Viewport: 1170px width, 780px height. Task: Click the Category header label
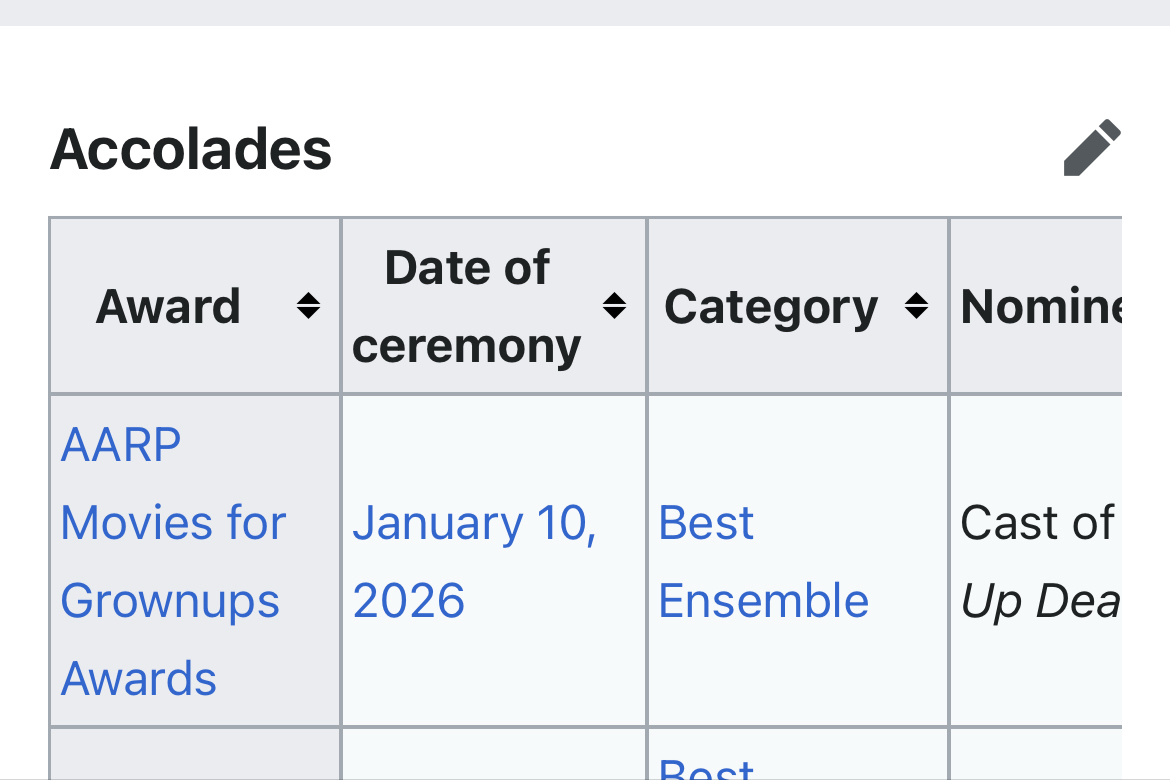tap(771, 306)
